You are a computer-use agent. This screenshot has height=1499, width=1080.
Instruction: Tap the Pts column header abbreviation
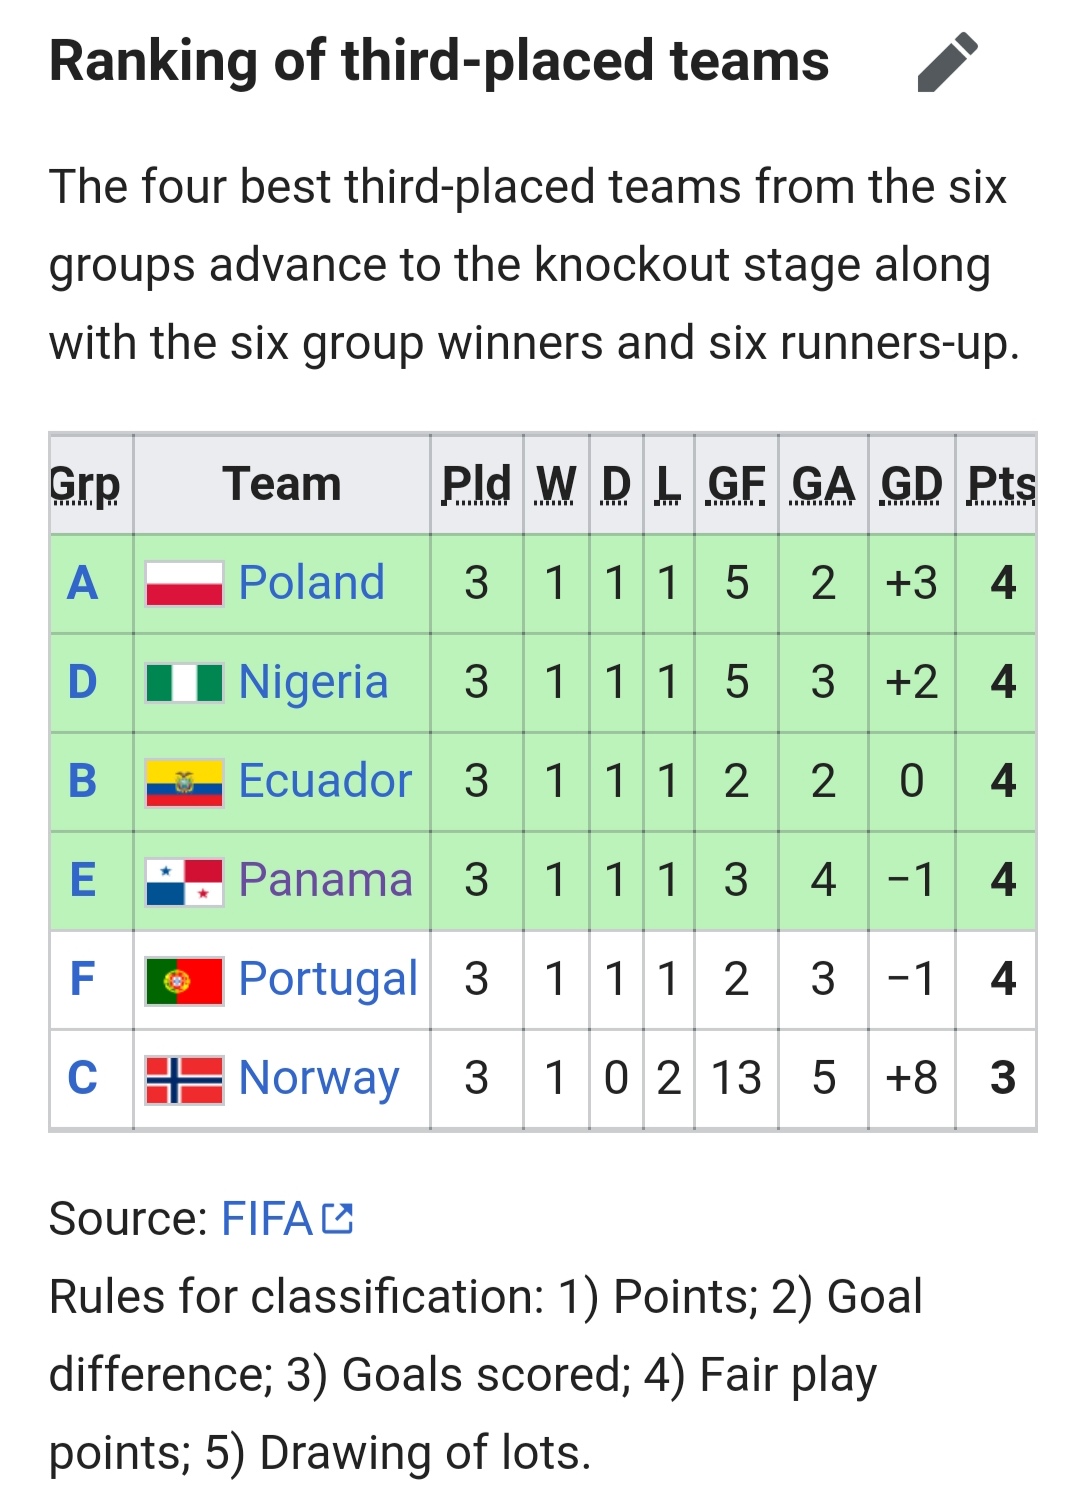(x=1000, y=484)
